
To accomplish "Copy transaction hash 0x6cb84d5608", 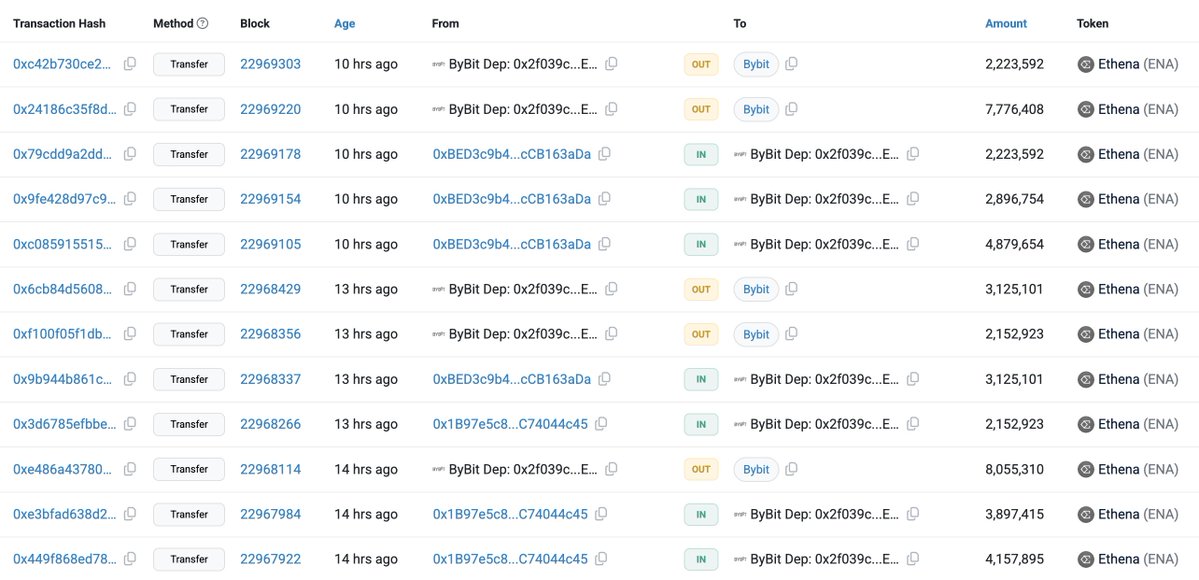I will [130, 289].
